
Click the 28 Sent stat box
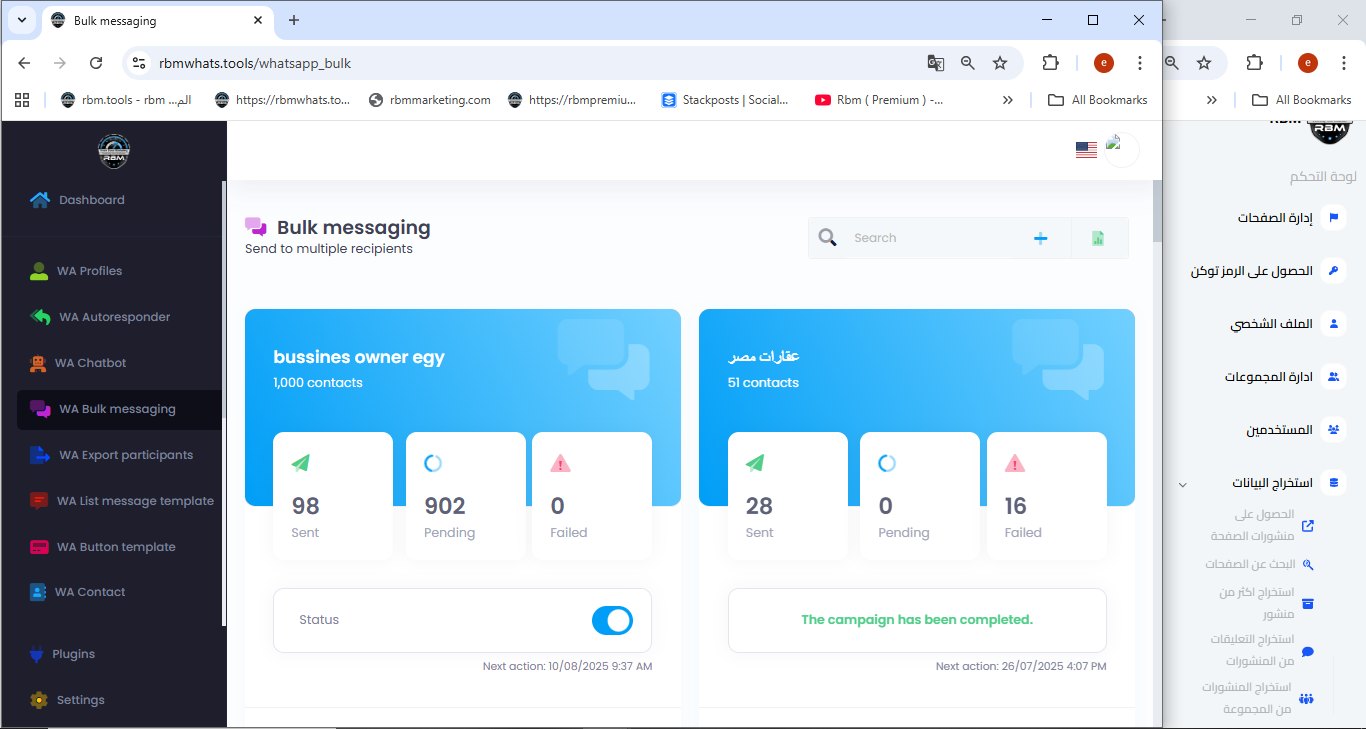coord(787,495)
